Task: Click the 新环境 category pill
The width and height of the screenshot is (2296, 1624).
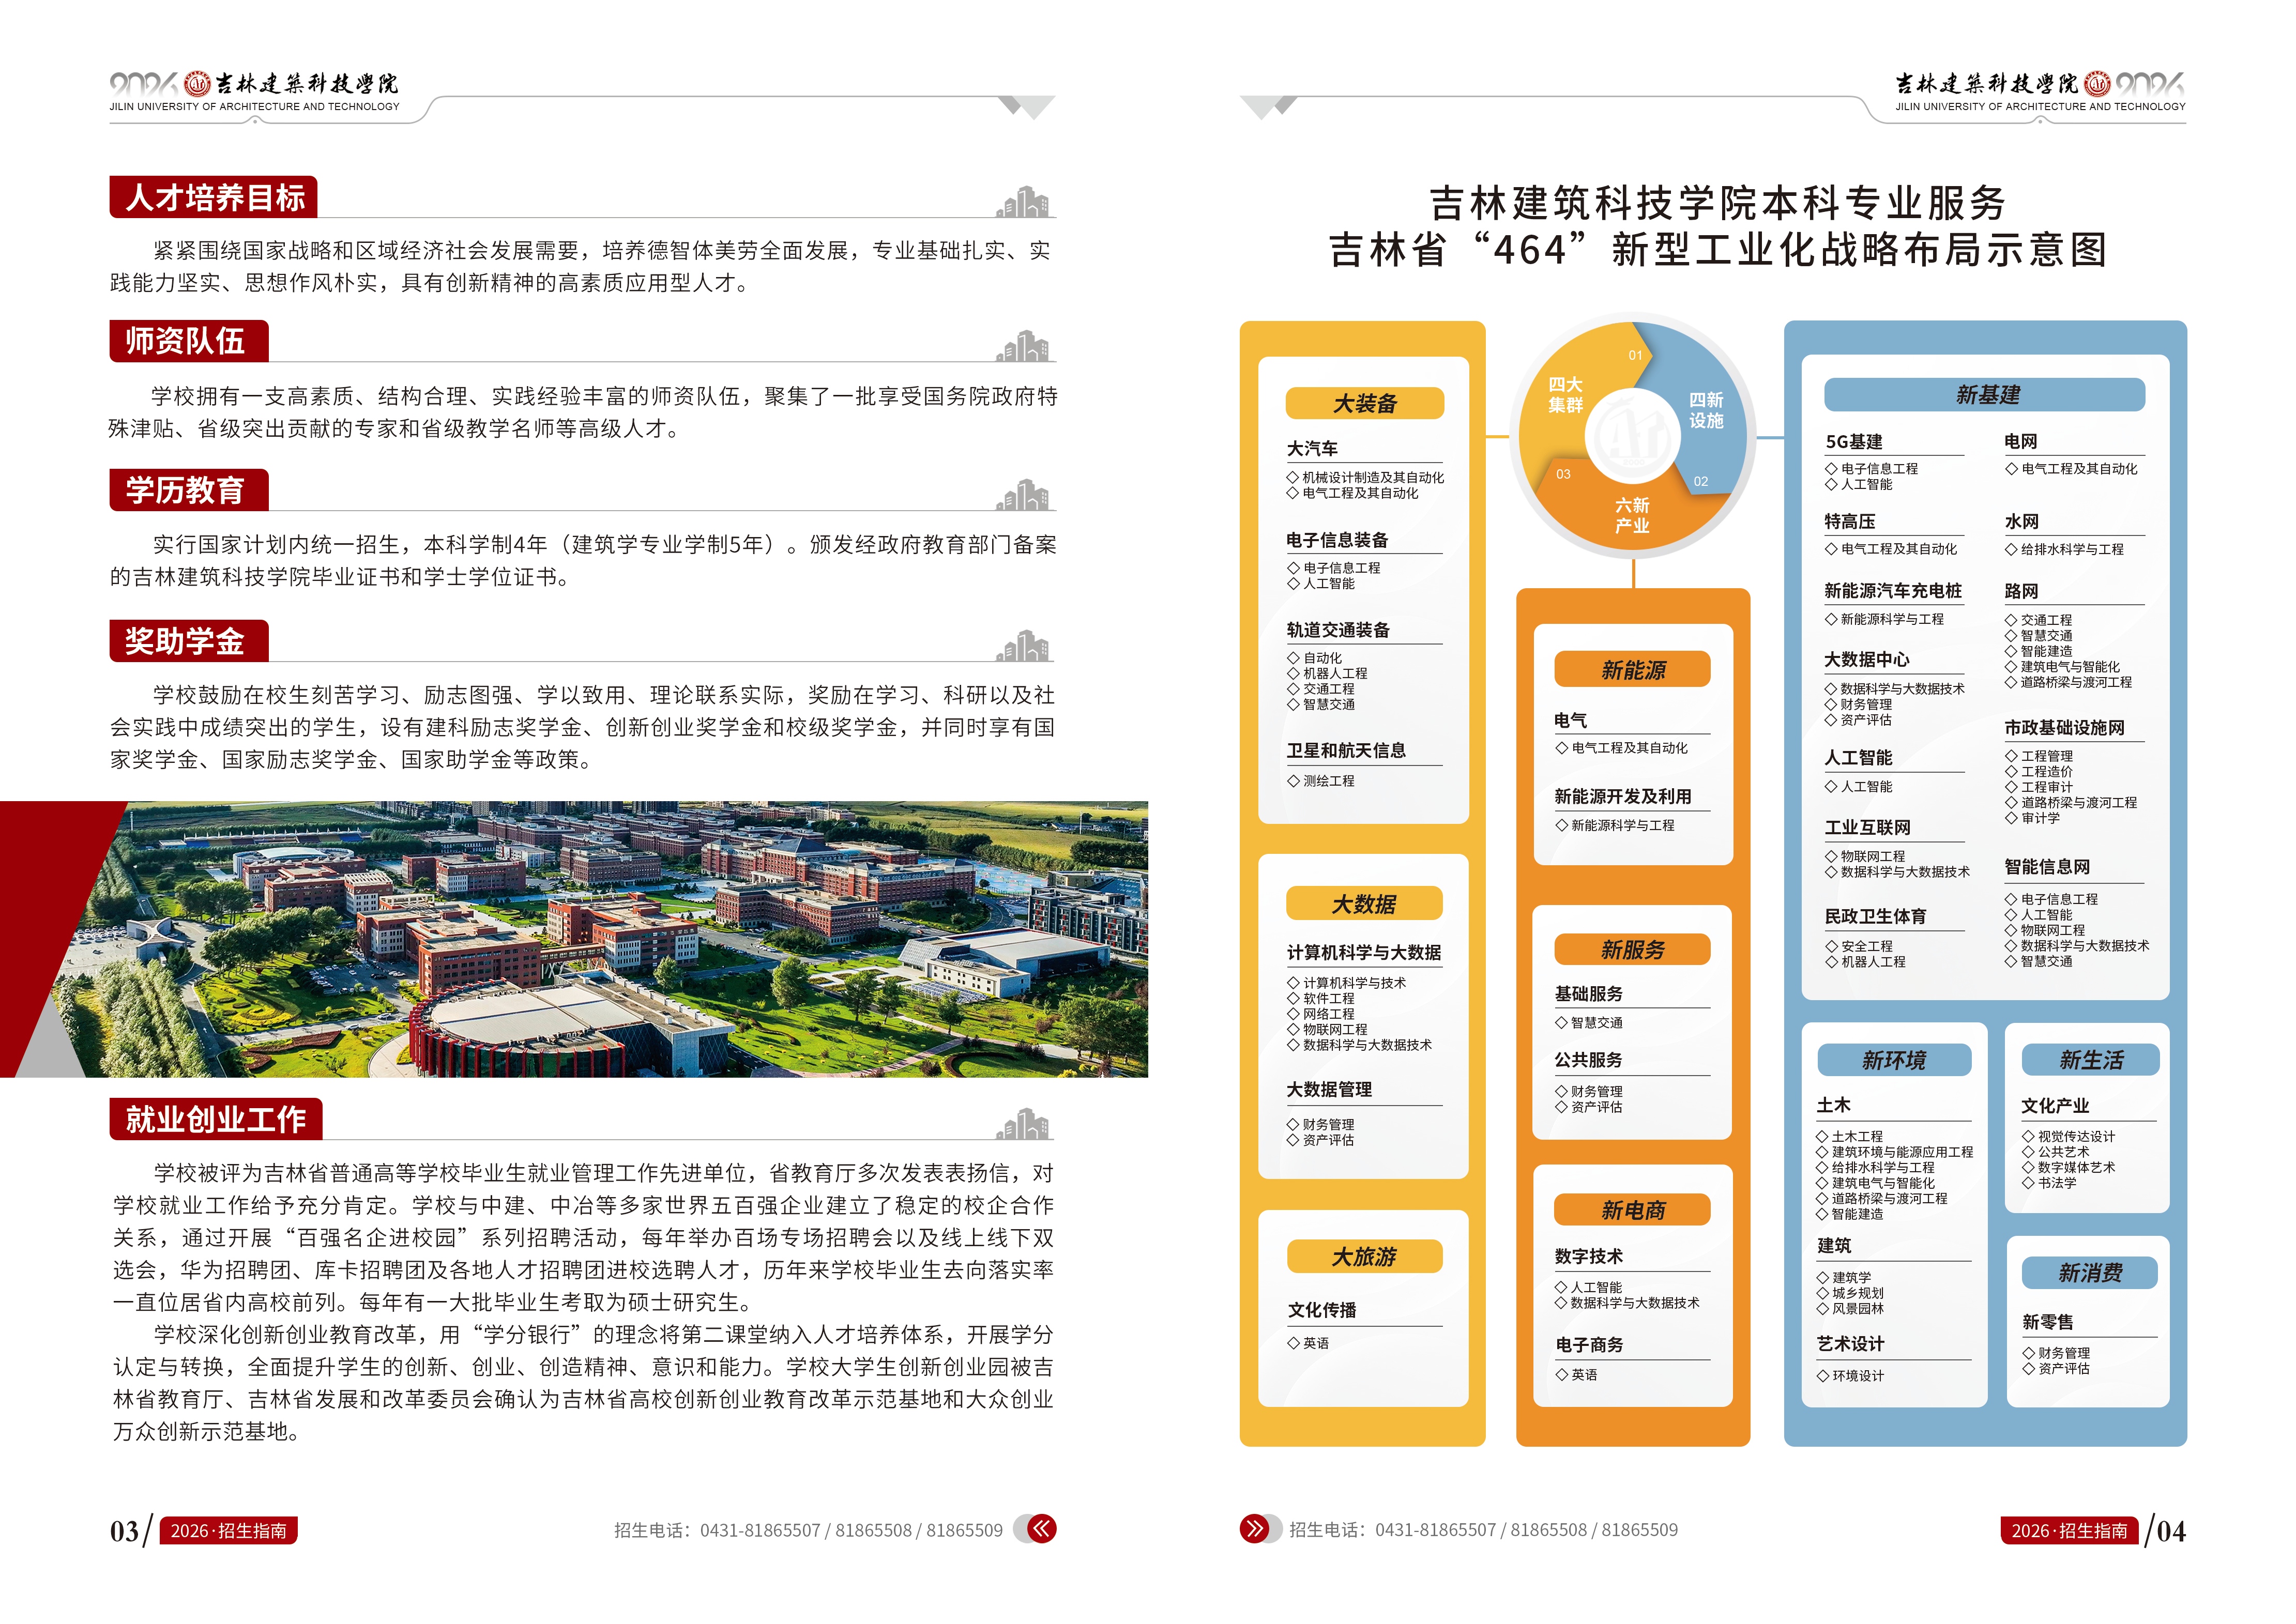Action: 1894,1060
